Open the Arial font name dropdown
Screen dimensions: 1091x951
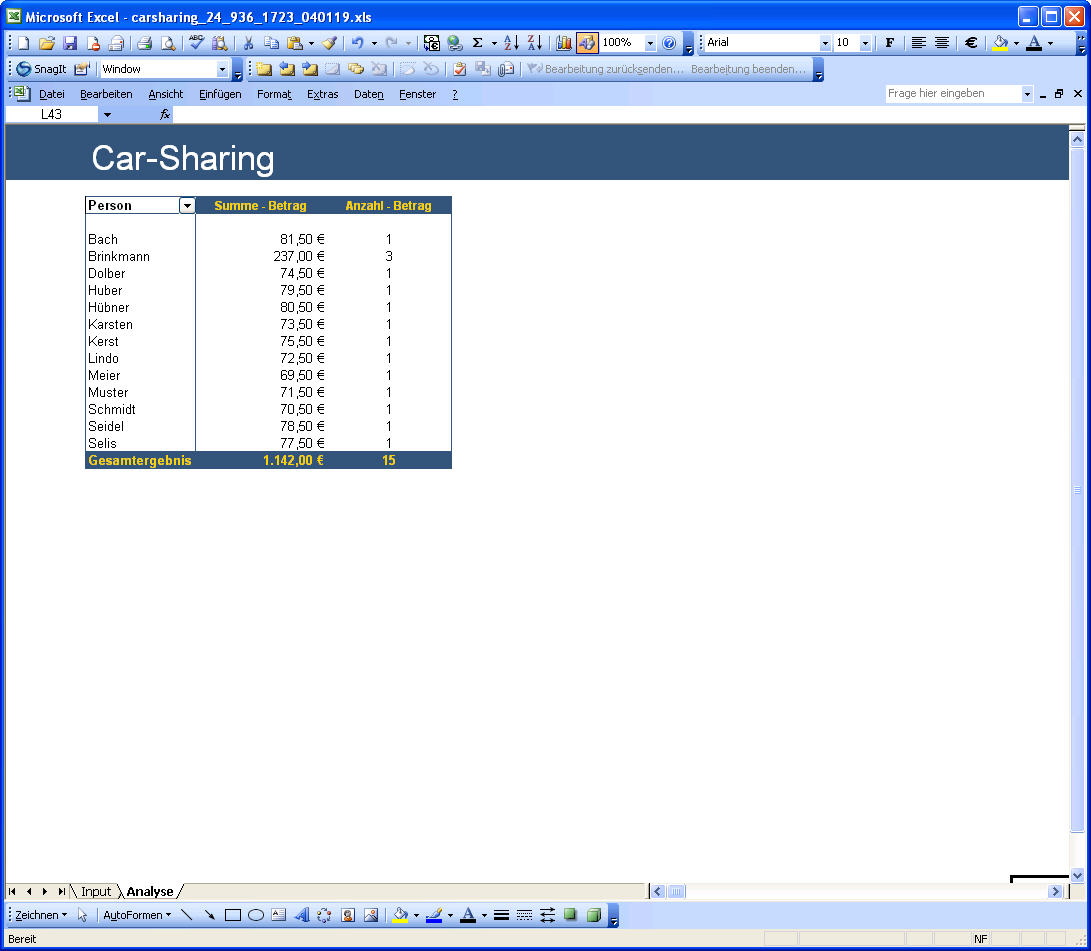(825, 43)
